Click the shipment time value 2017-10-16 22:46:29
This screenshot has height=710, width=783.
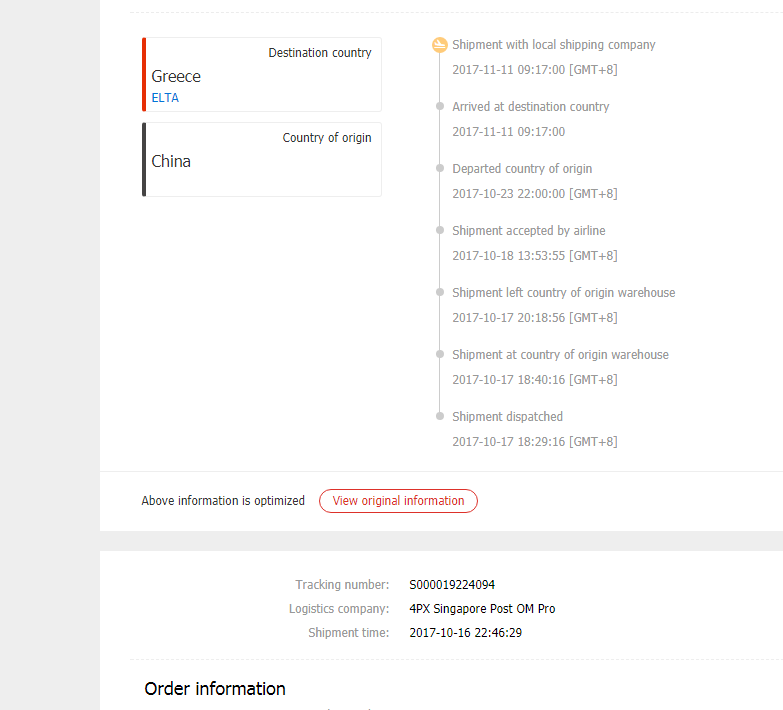[465, 633]
